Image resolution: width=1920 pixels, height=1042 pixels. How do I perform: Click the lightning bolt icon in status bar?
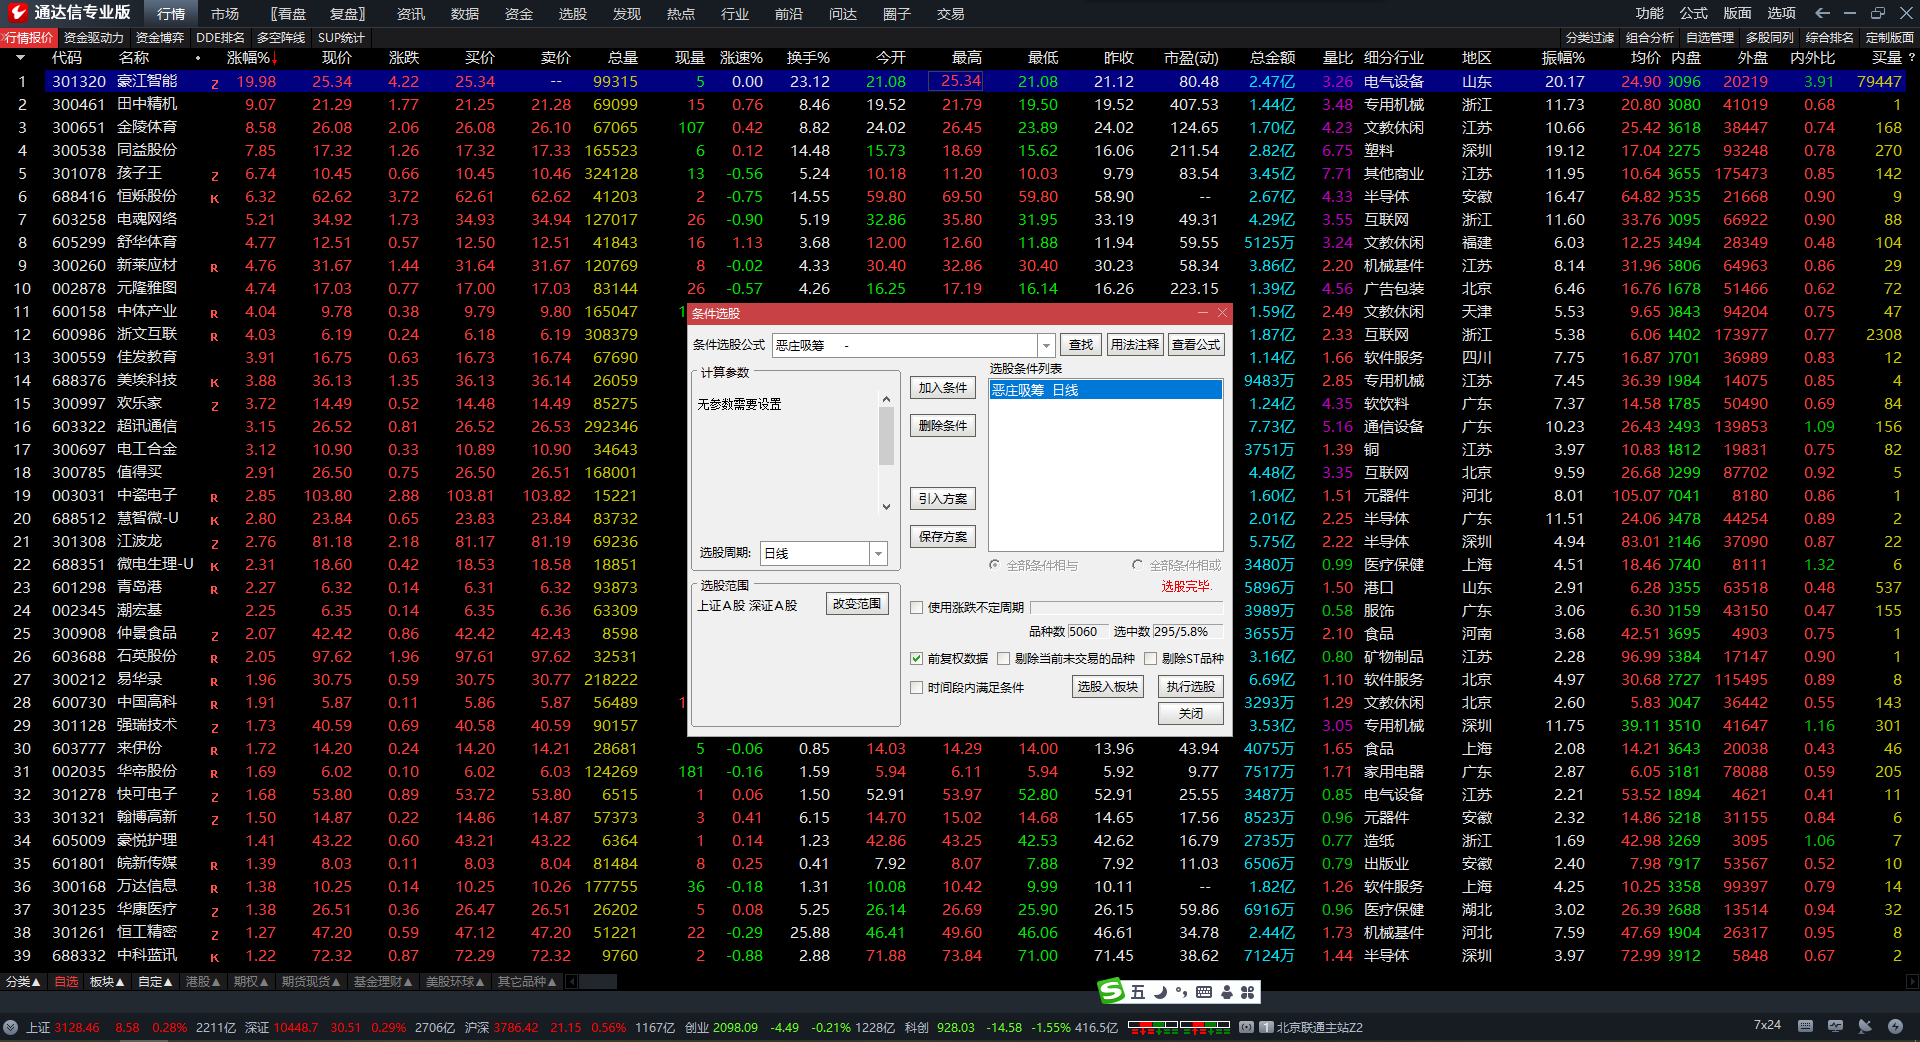point(1895,1026)
